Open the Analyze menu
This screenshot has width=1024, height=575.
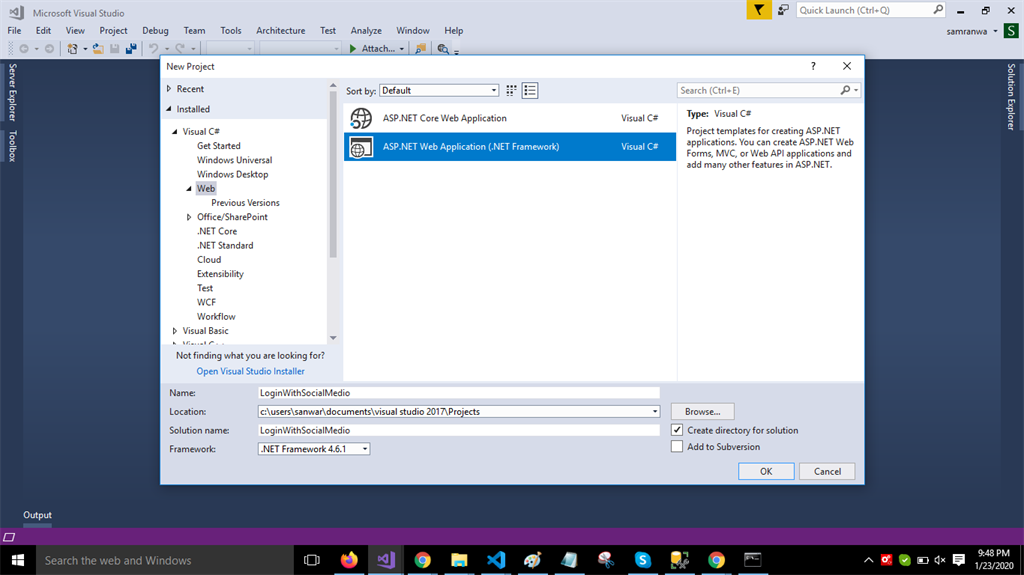click(x=366, y=31)
